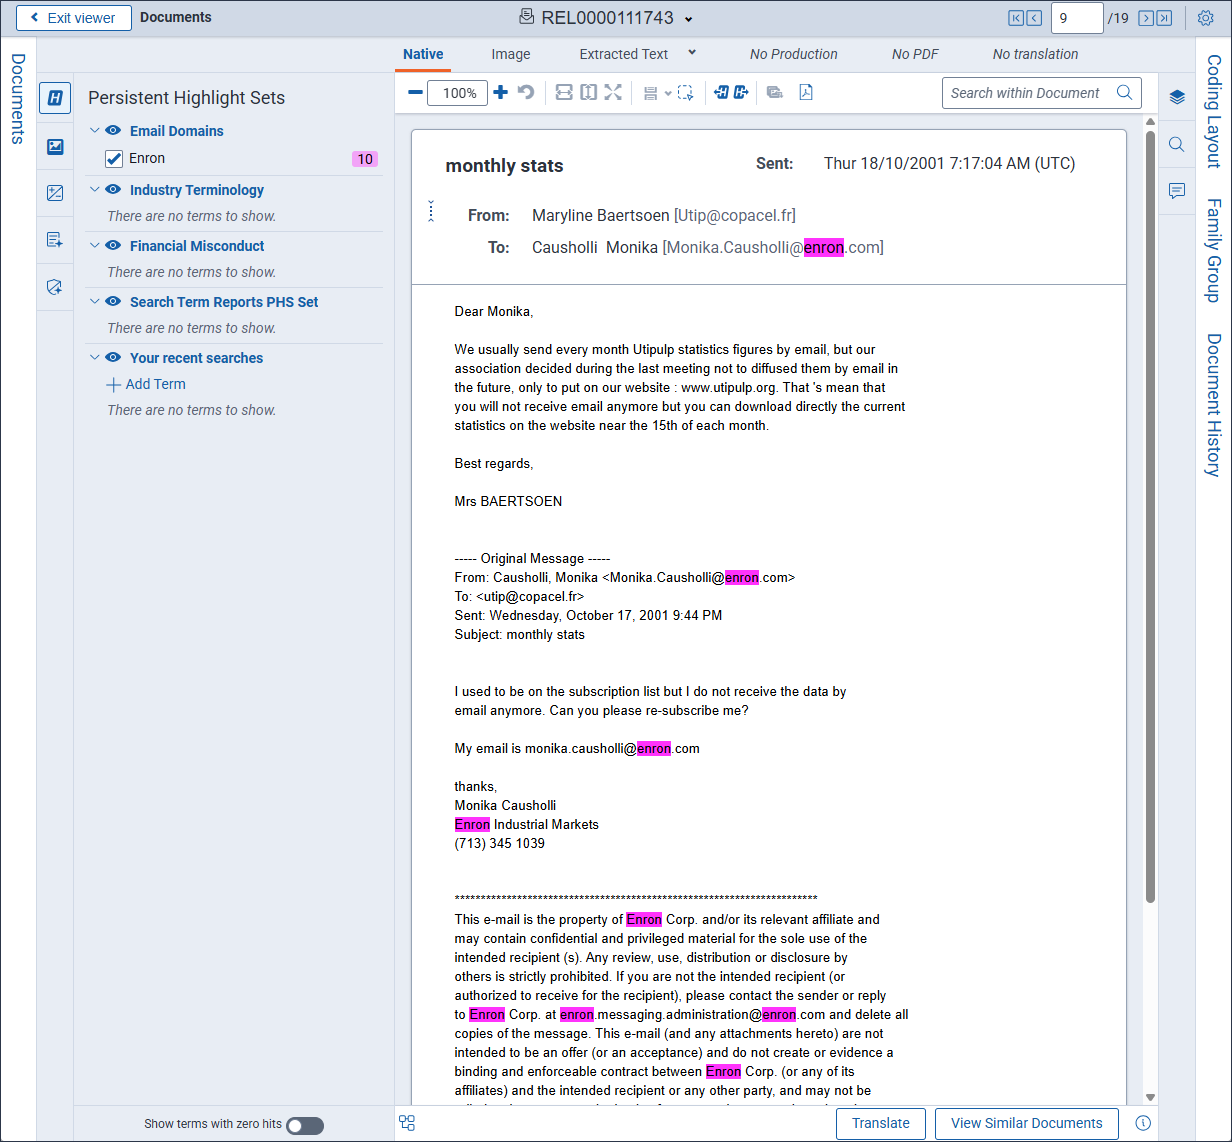The image size is (1232, 1142).
Task: Click the dashed selection tool icon
Action: pos(686,93)
